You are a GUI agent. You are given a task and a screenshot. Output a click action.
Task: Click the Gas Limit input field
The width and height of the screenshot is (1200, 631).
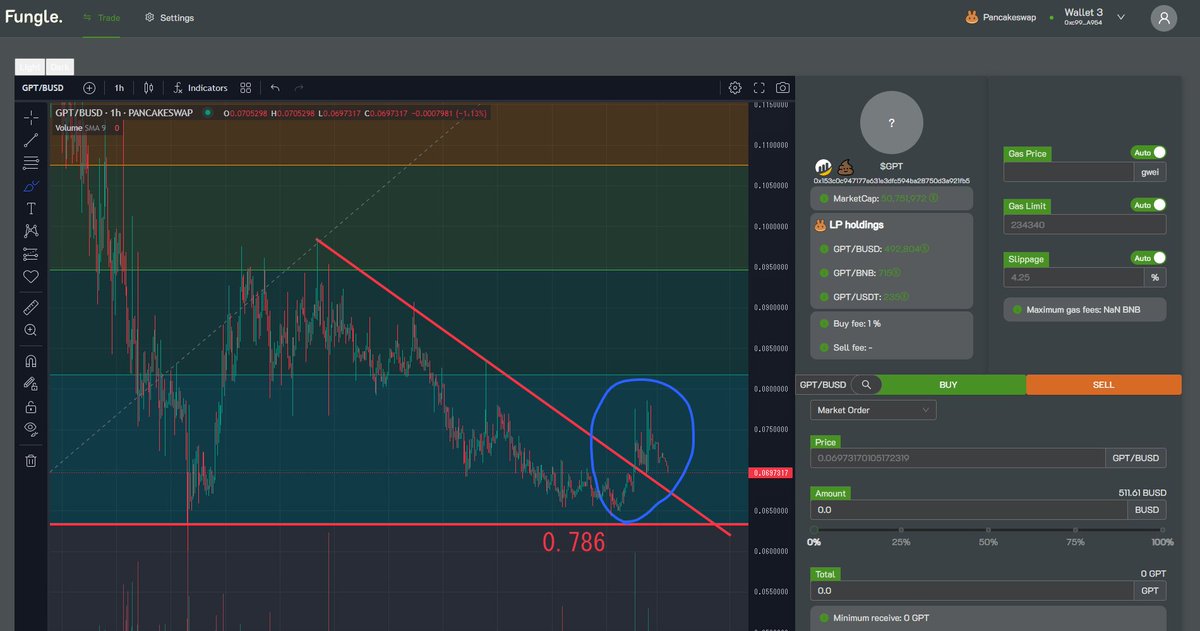click(1084, 225)
